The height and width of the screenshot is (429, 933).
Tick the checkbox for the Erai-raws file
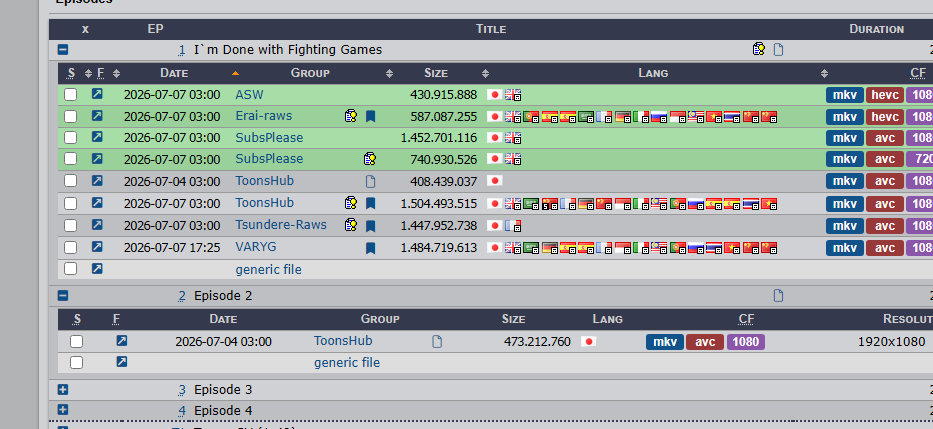pyautogui.click(x=70, y=117)
